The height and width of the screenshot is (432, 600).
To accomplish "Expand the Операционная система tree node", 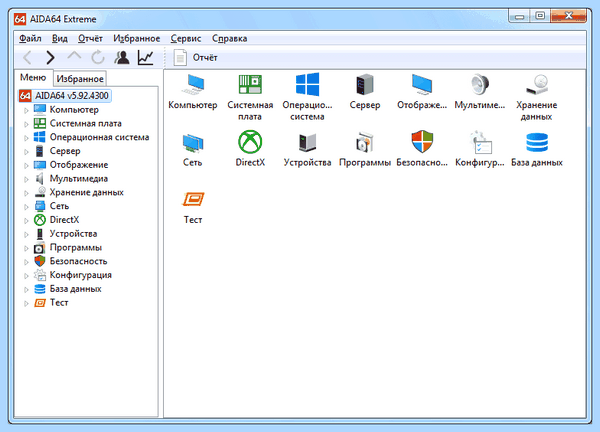I will click(x=26, y=138).
